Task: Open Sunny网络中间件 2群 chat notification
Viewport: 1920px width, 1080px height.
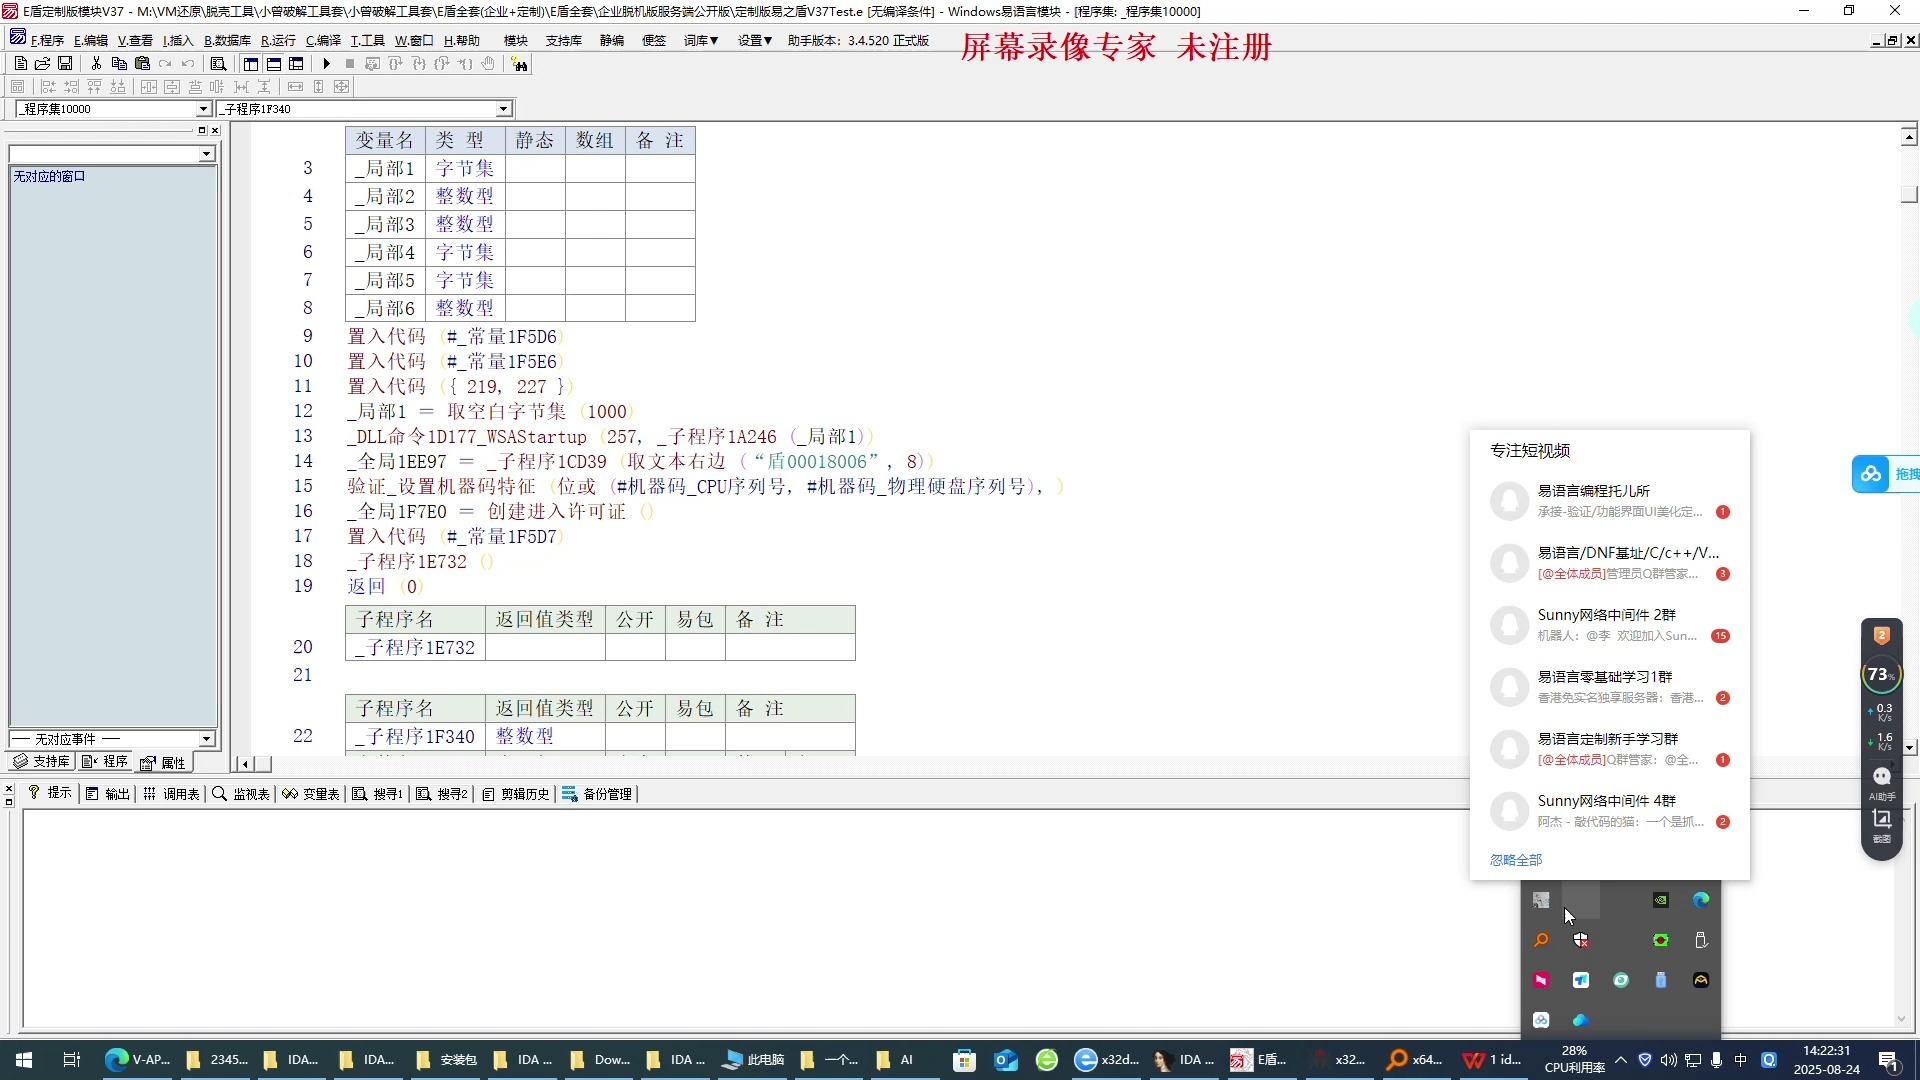Action: click(1610, 625)
